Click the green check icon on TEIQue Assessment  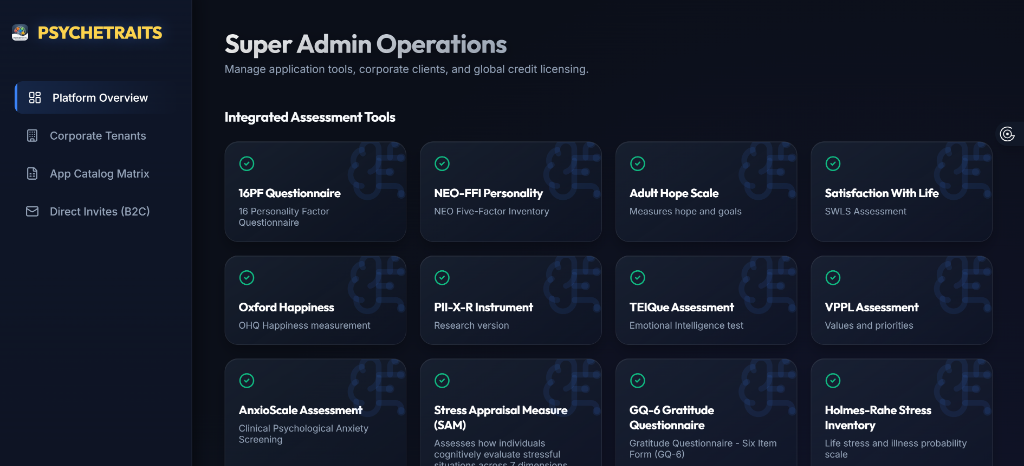click(x=637, y=278)
